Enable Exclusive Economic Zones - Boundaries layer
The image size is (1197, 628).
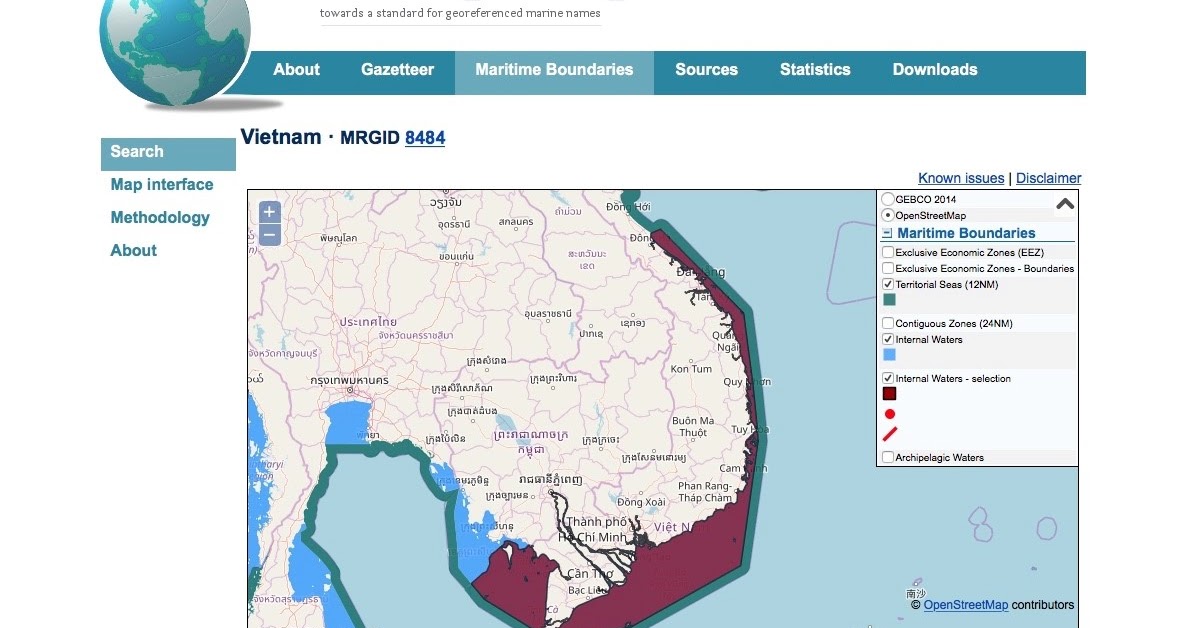(x=888, y=268)
